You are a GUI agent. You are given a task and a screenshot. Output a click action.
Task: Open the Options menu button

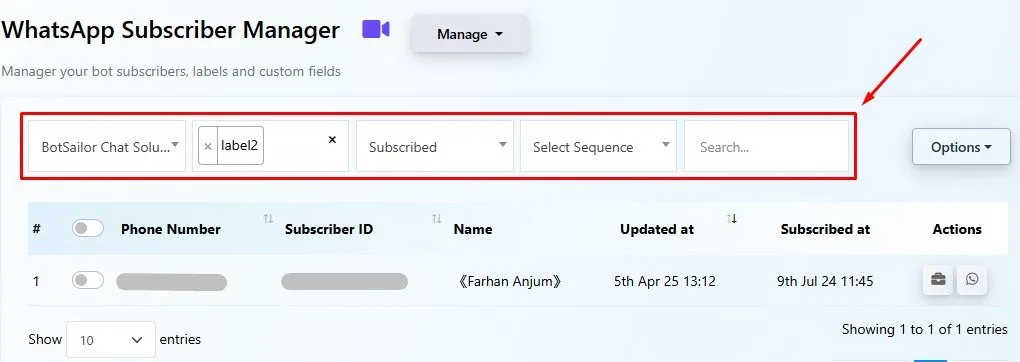pos(961,147)
